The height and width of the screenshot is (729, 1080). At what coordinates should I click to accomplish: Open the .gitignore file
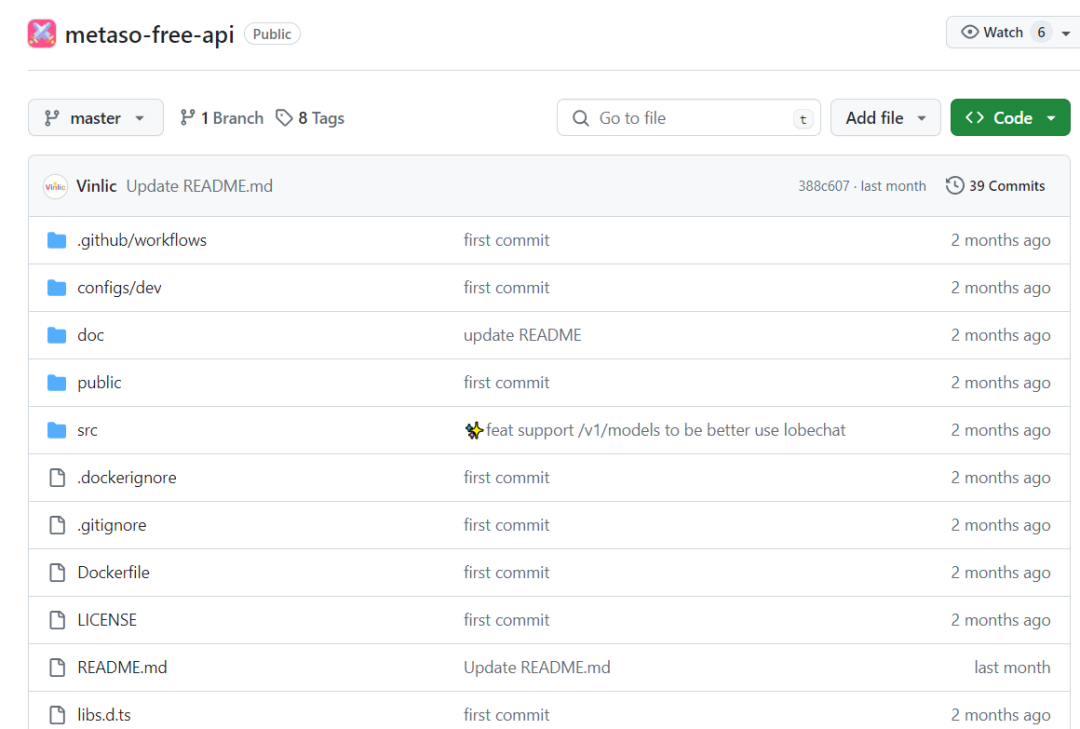112,525
